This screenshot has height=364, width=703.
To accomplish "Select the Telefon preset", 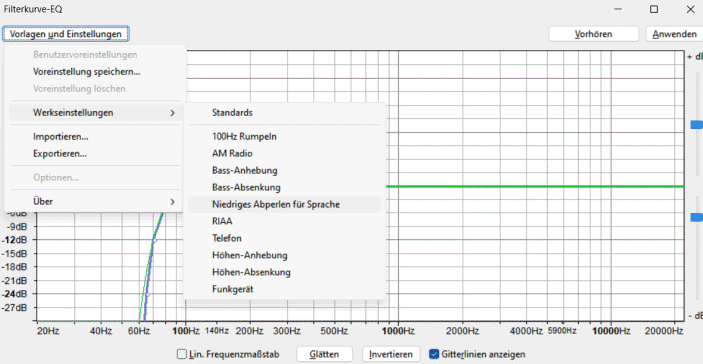I will 284,238.
